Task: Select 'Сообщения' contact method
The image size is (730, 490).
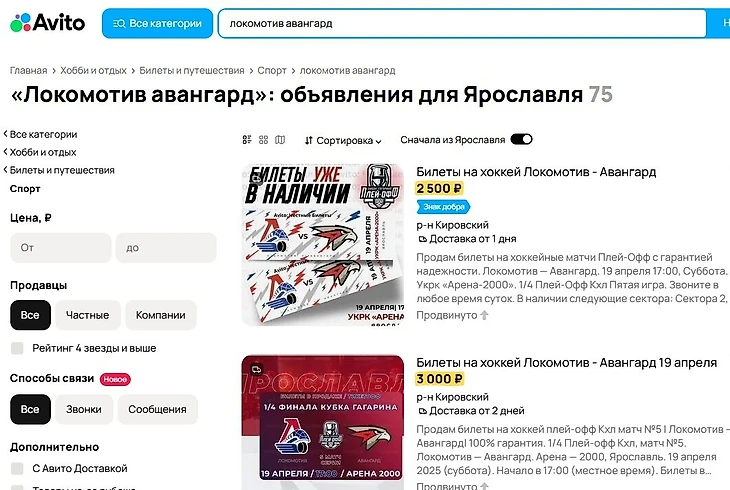Action: pyautogui.click(x=157, y=409)
